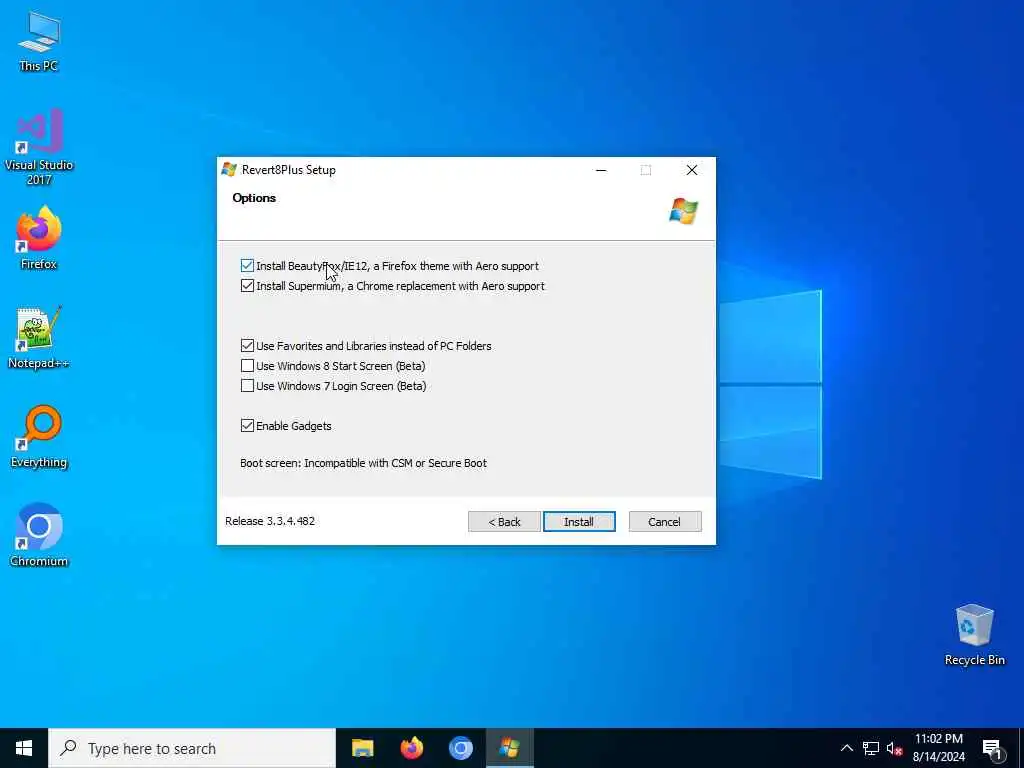Cancel the Revert8Plus setup
1024x768 pixels.
click(x=665, y=522)
